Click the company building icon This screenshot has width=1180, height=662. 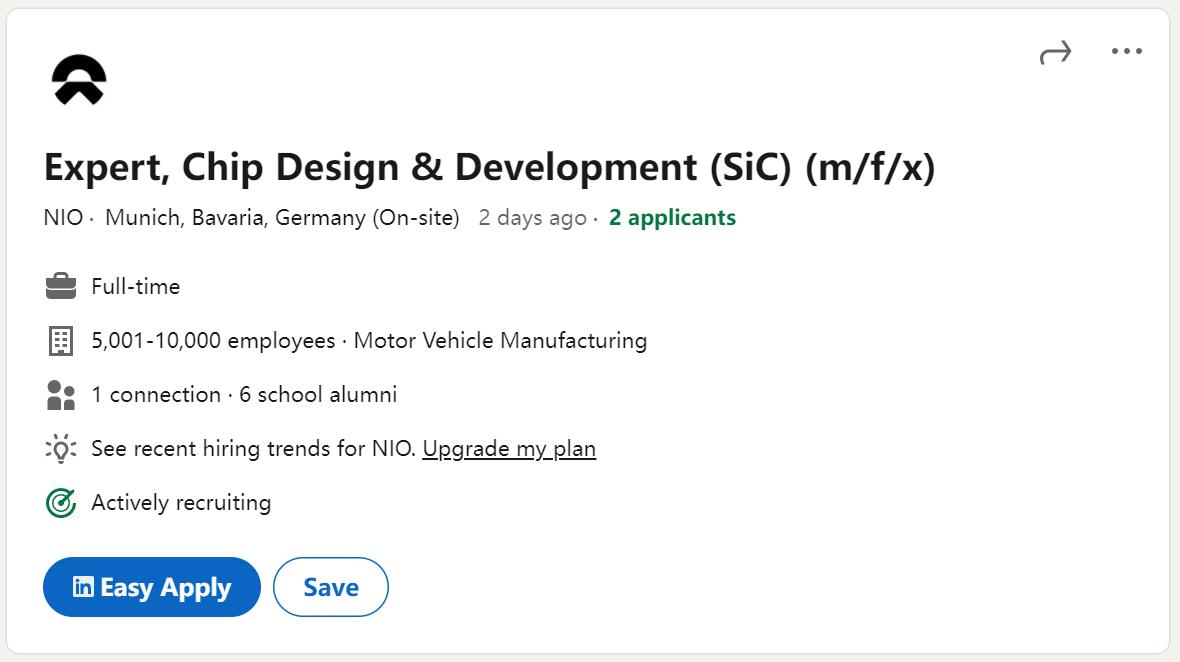pyautogui.click(x=61, y=340)
